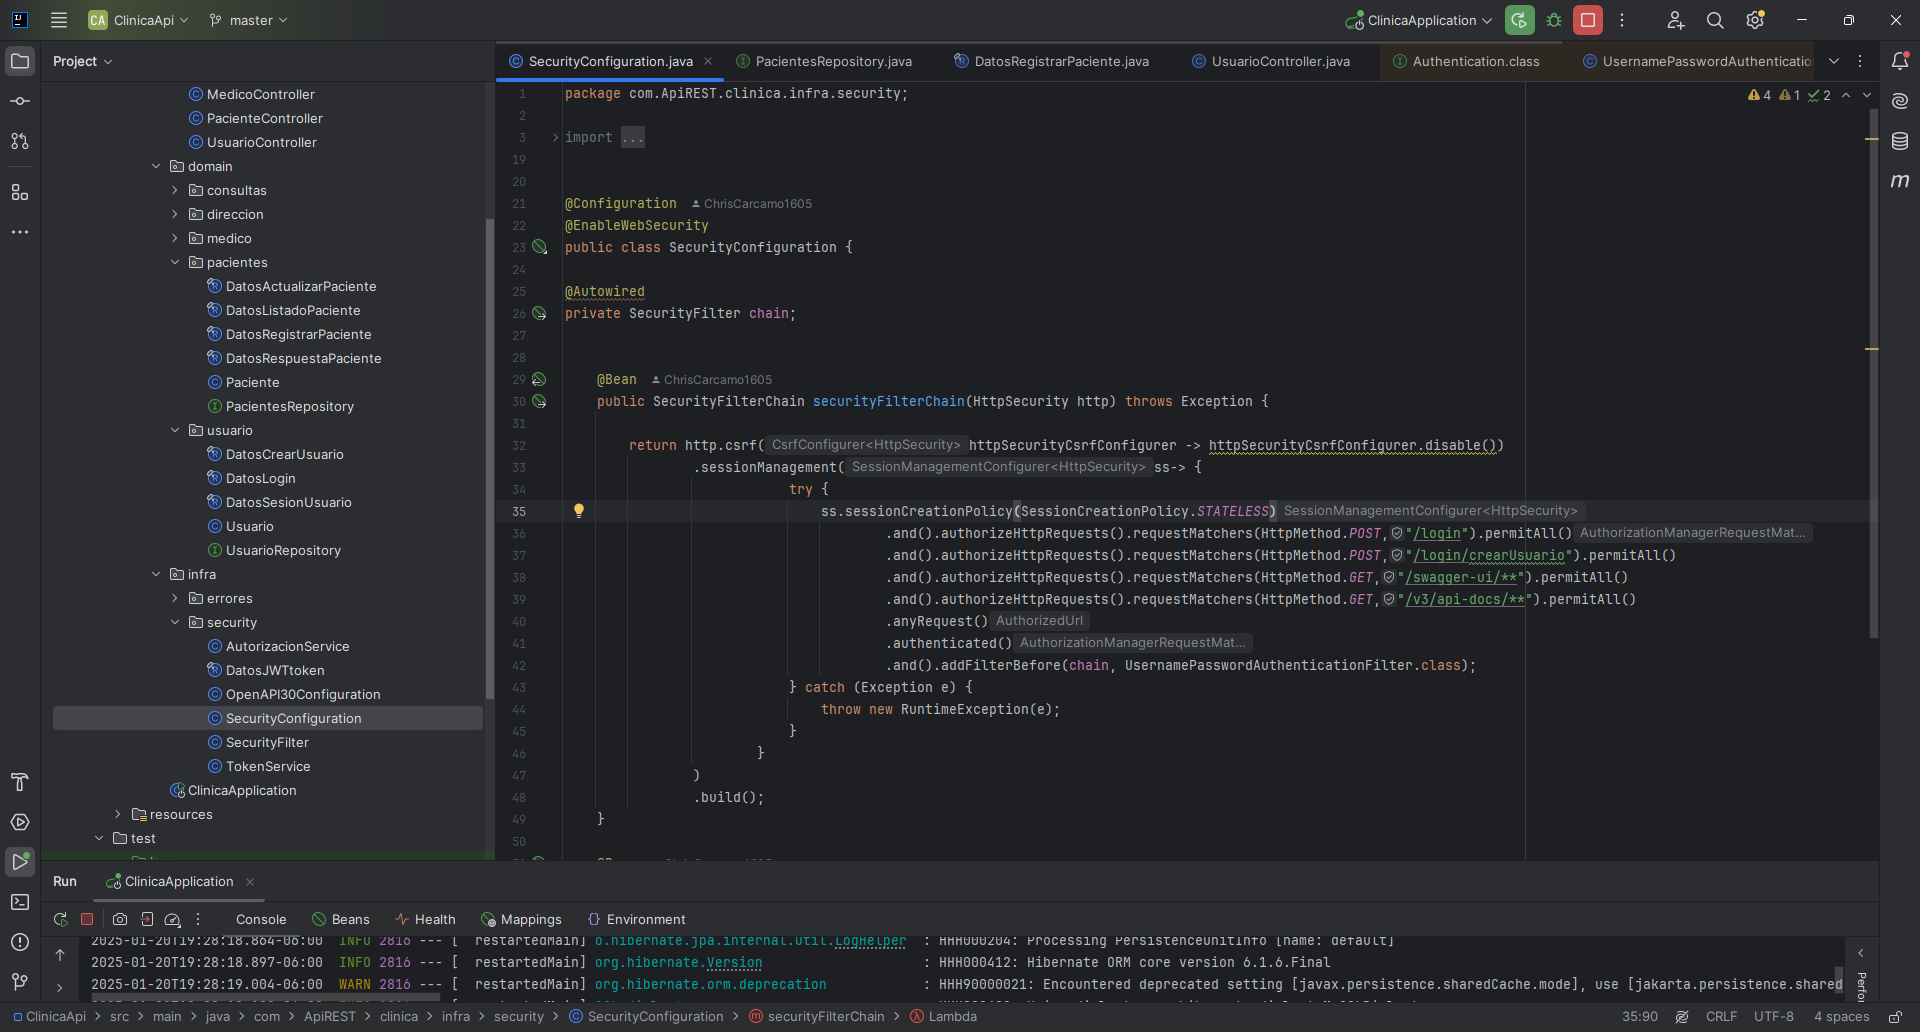
Task: Click the camera icon in the Run toolbar
Action: click(120, 919)
